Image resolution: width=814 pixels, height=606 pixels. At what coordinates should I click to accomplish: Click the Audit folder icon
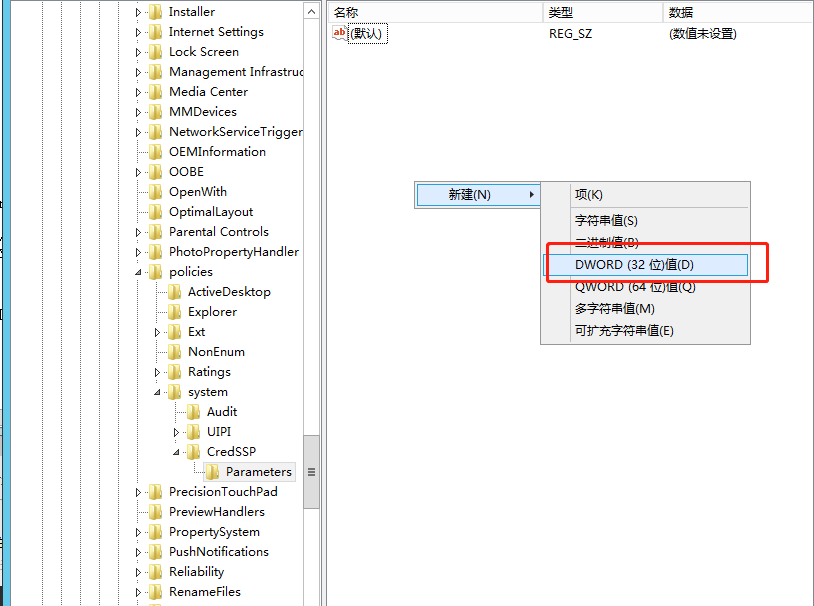click(x=194, y=412)
